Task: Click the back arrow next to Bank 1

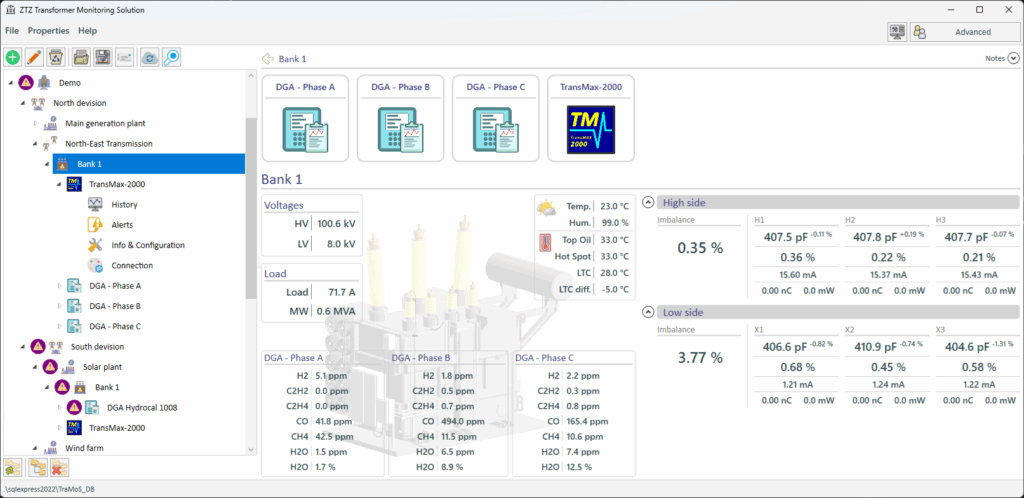Action: pyautogui.click(x=267, y=59)
